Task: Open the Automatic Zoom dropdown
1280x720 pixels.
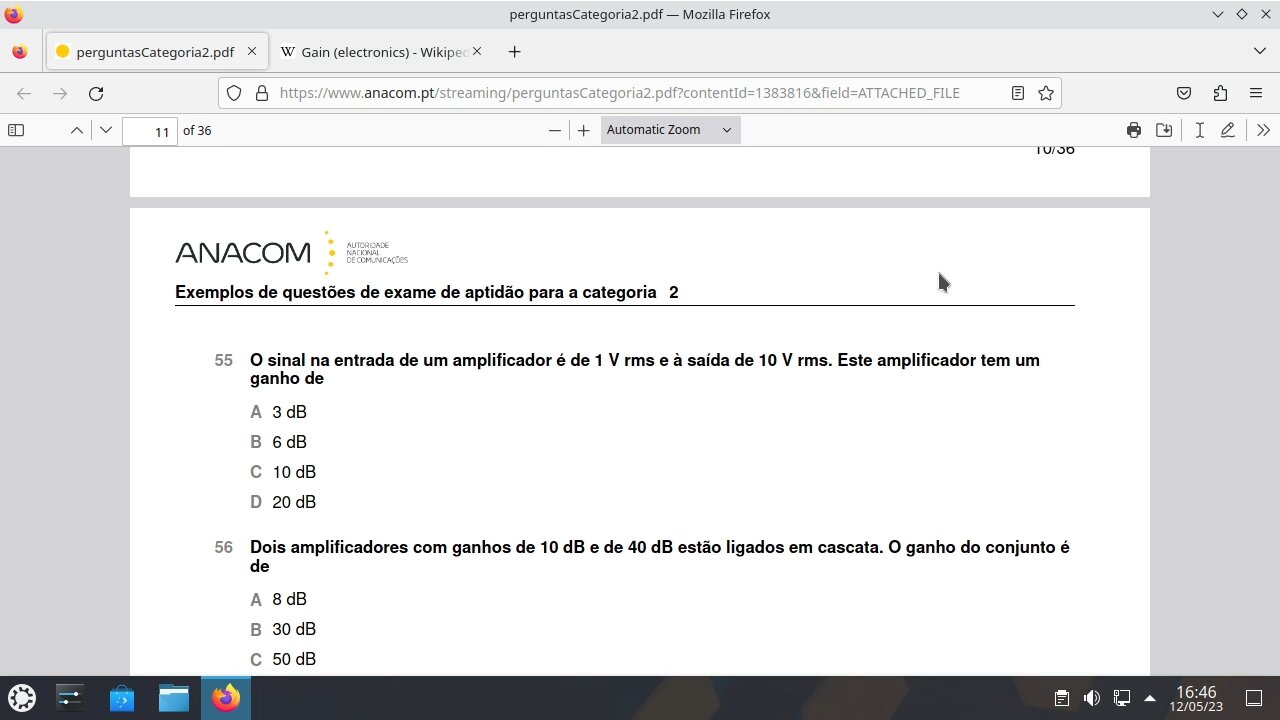Action: tap(670, 130)
